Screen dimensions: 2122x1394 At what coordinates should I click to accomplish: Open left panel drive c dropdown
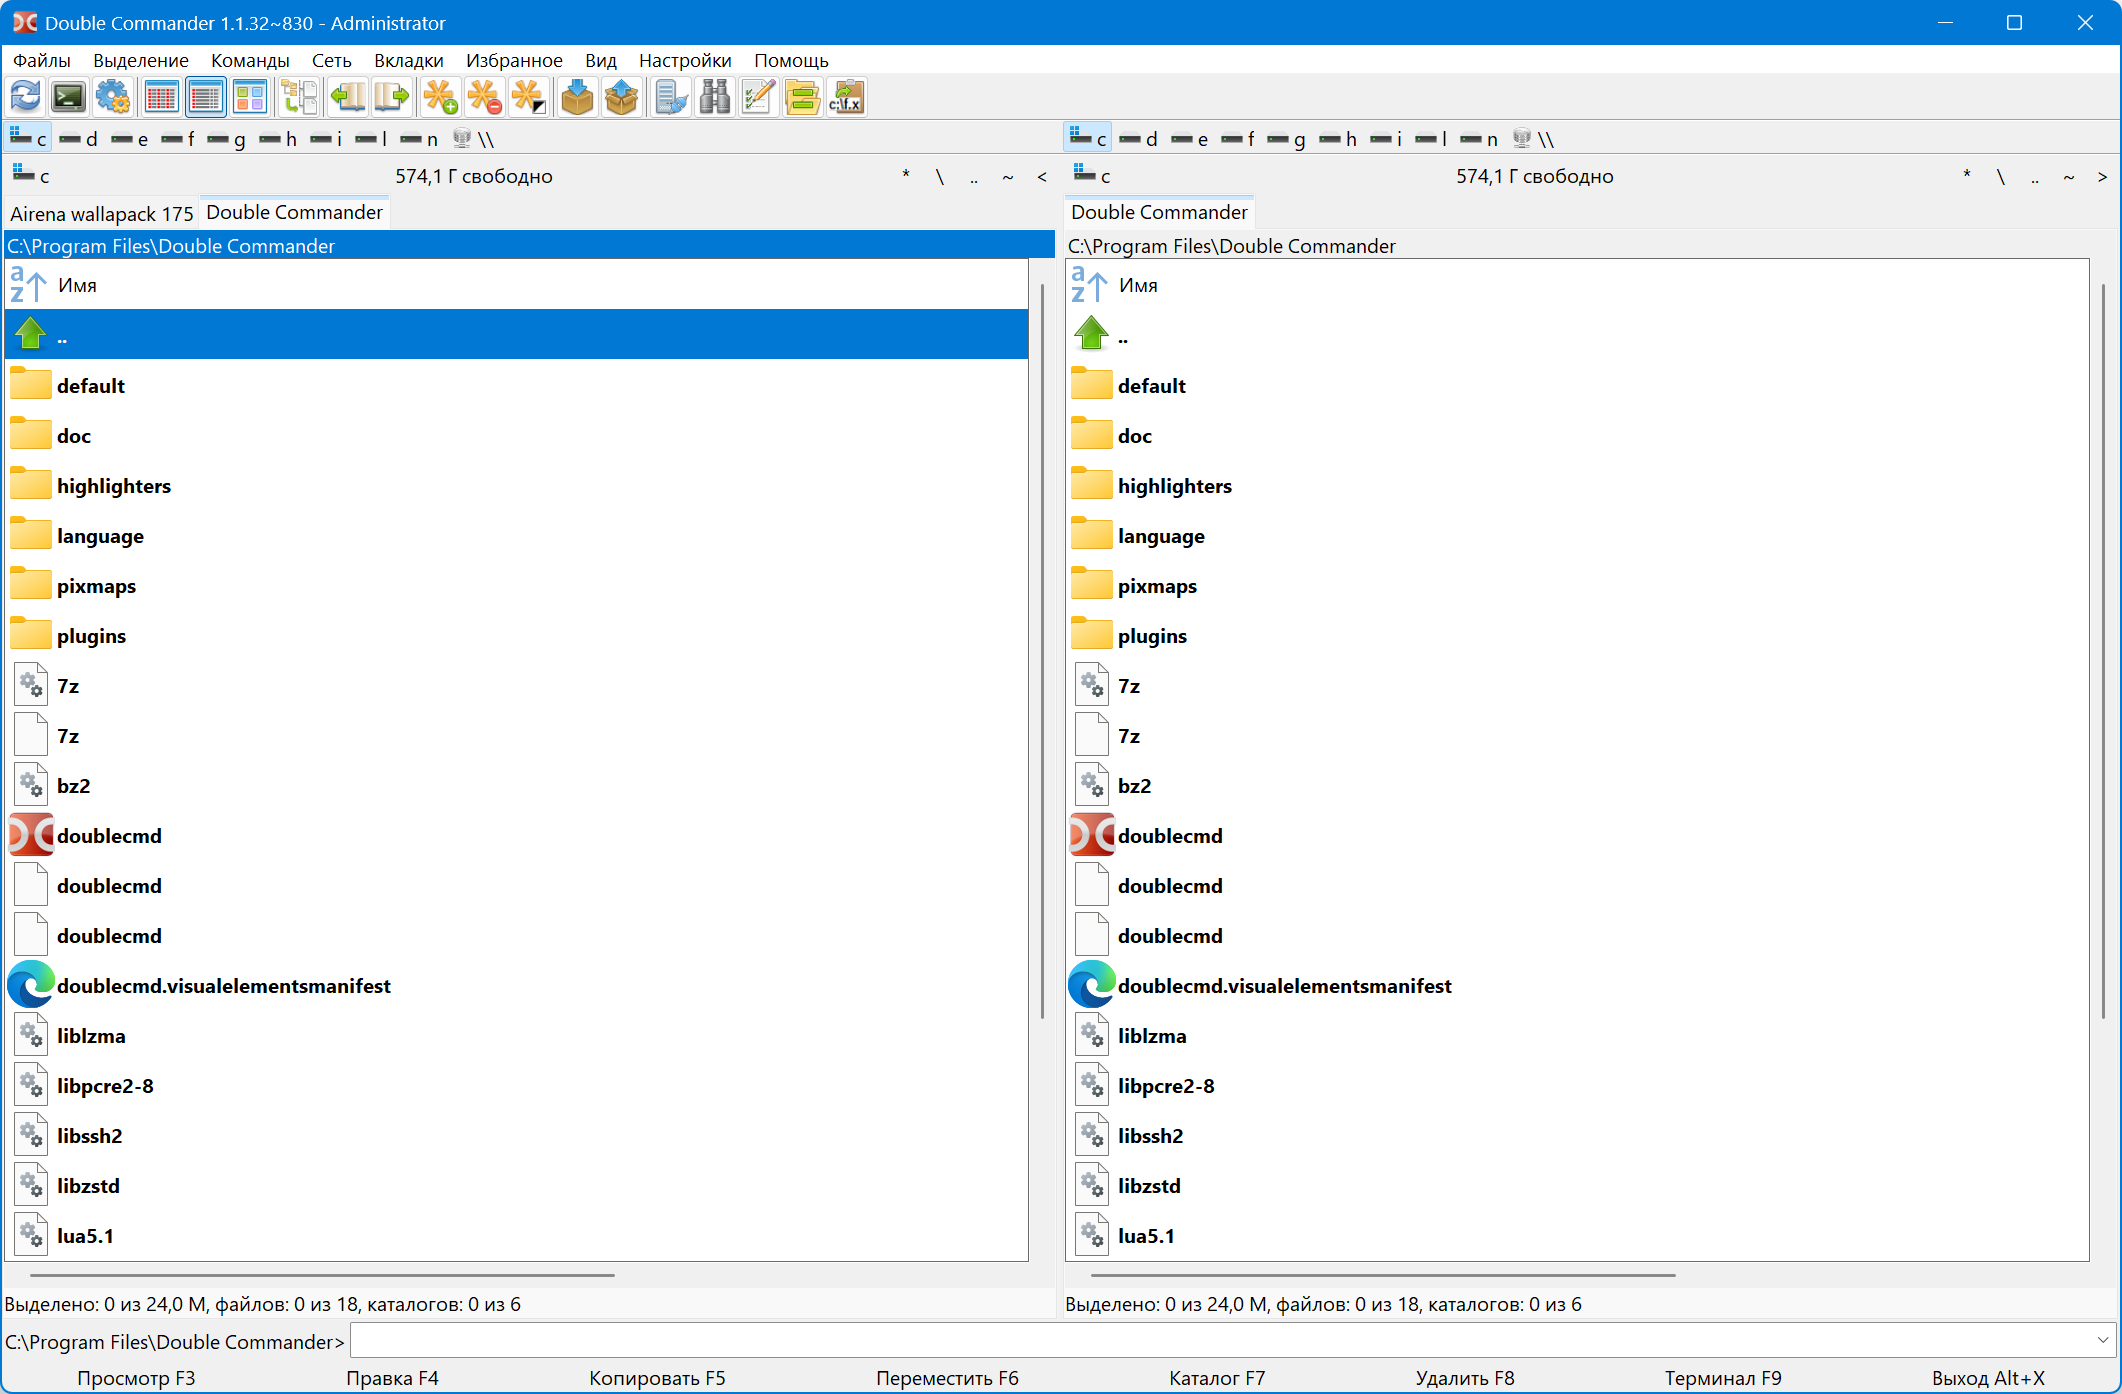click(x=30, y=176)
